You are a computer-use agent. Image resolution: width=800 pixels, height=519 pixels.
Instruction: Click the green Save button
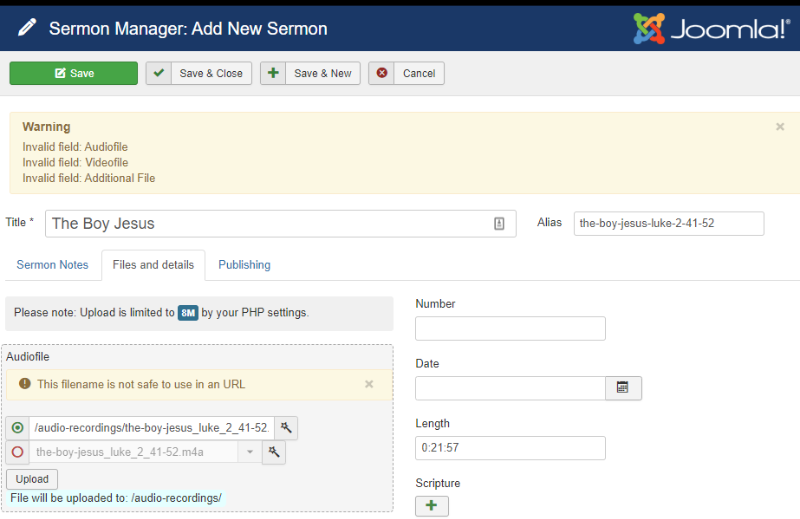[73, 73]
